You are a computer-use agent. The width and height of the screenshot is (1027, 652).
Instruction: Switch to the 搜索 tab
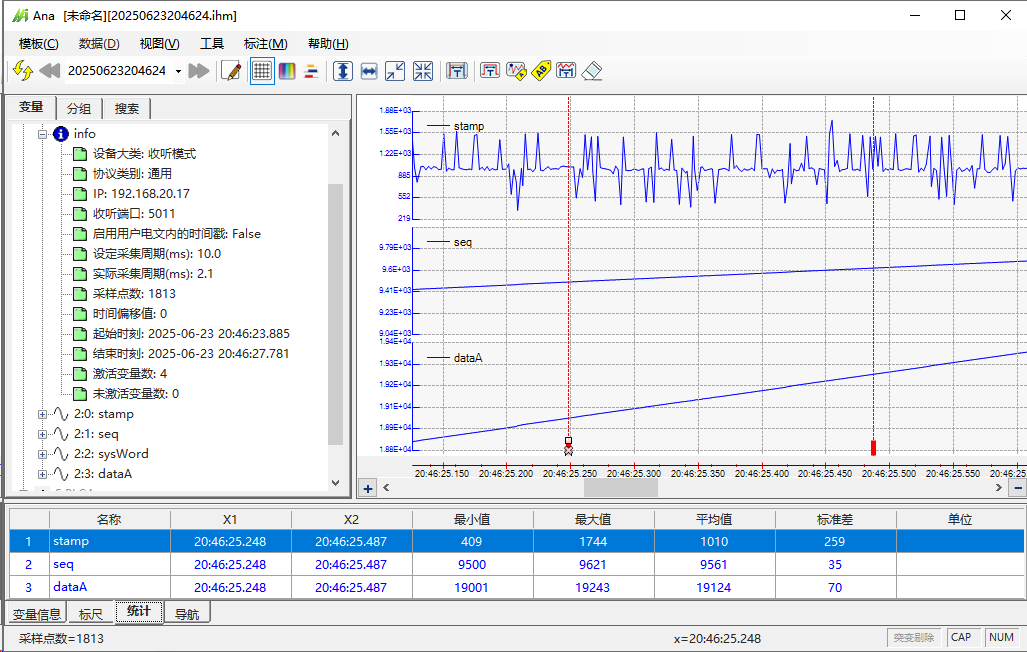(127, 109)
